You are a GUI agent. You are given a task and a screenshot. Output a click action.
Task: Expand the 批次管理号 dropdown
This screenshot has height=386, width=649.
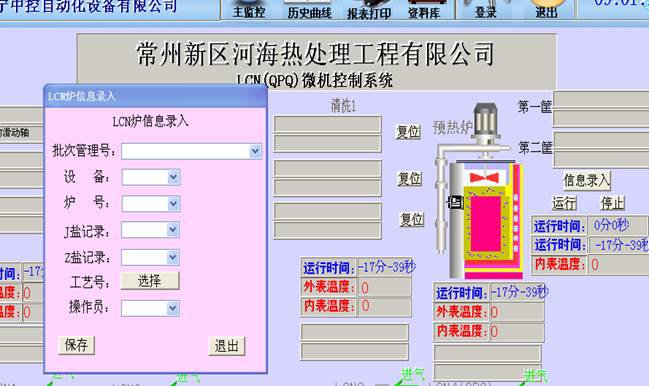pos(255,151)
